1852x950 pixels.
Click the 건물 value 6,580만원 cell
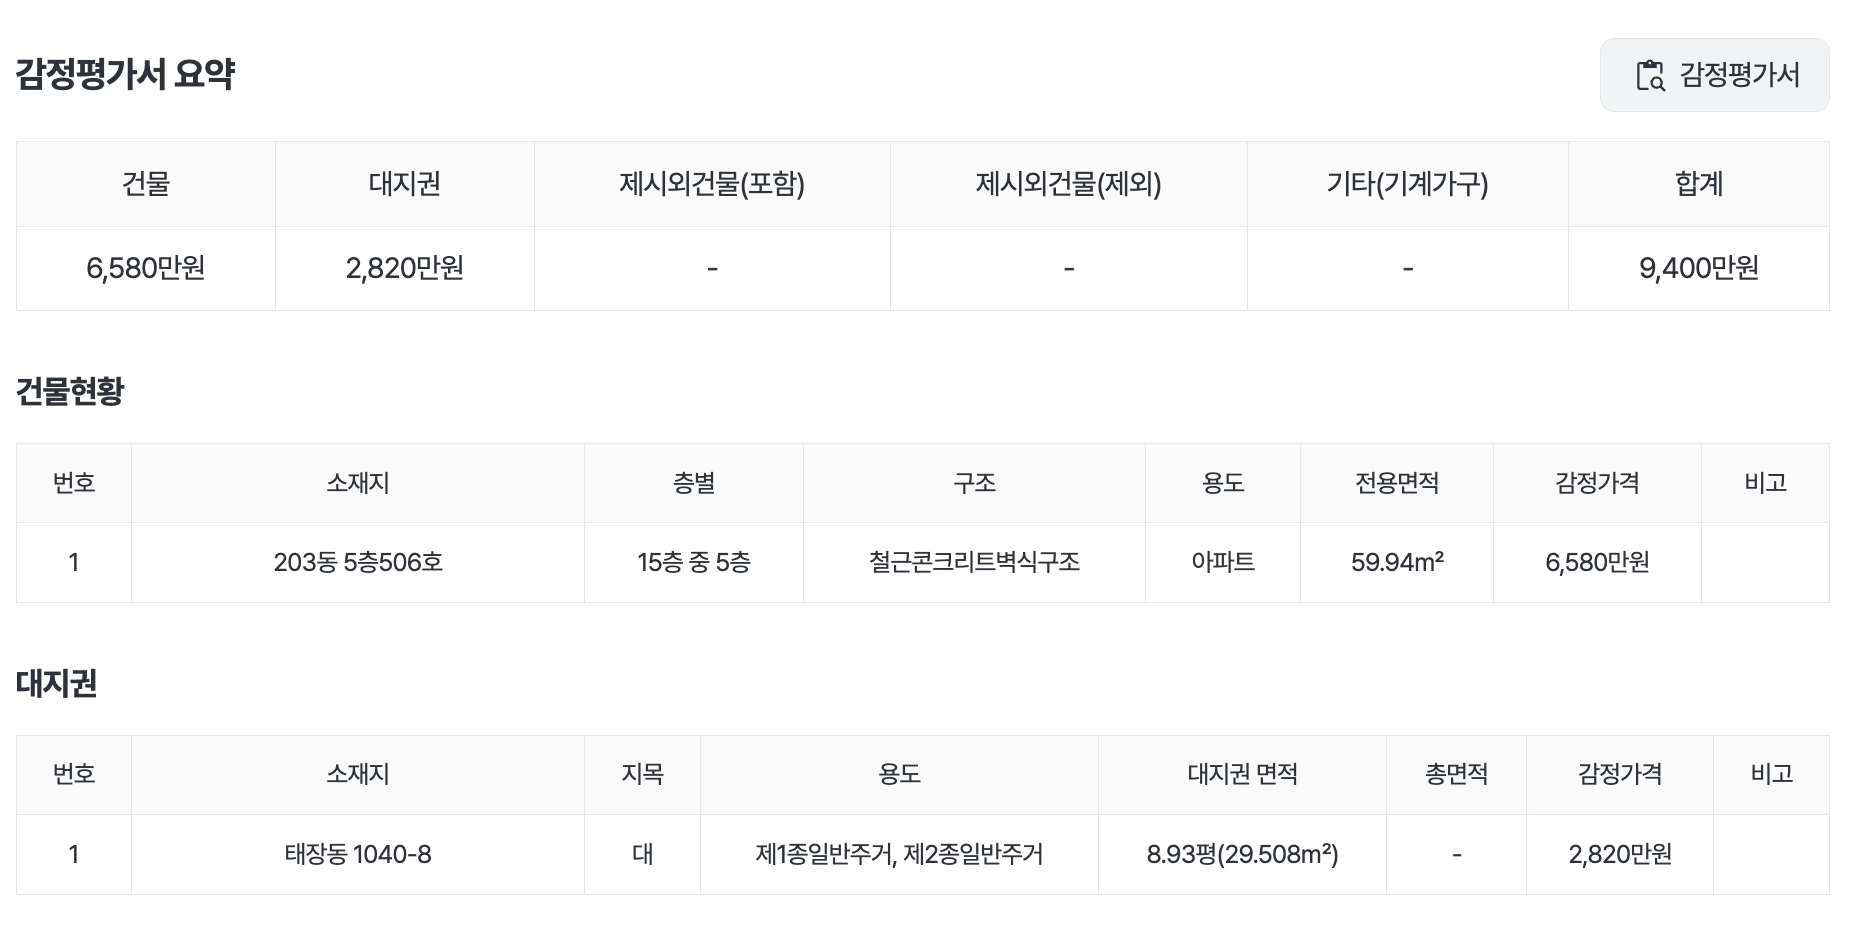point(146,268)
